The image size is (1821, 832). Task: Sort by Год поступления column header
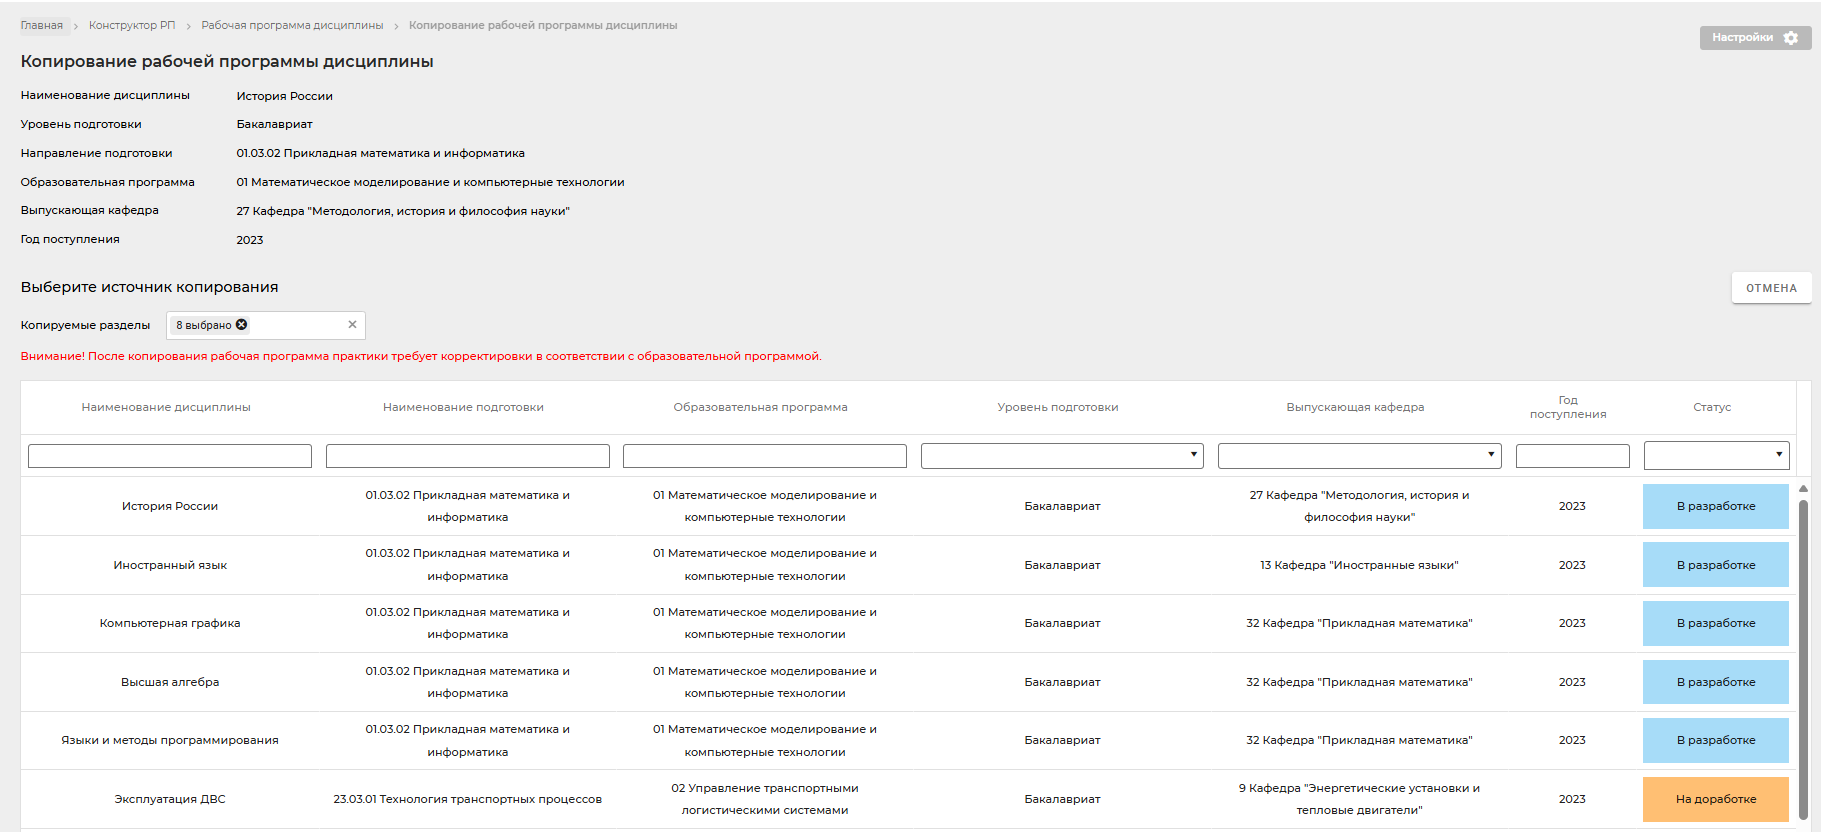click(1568, 407)
